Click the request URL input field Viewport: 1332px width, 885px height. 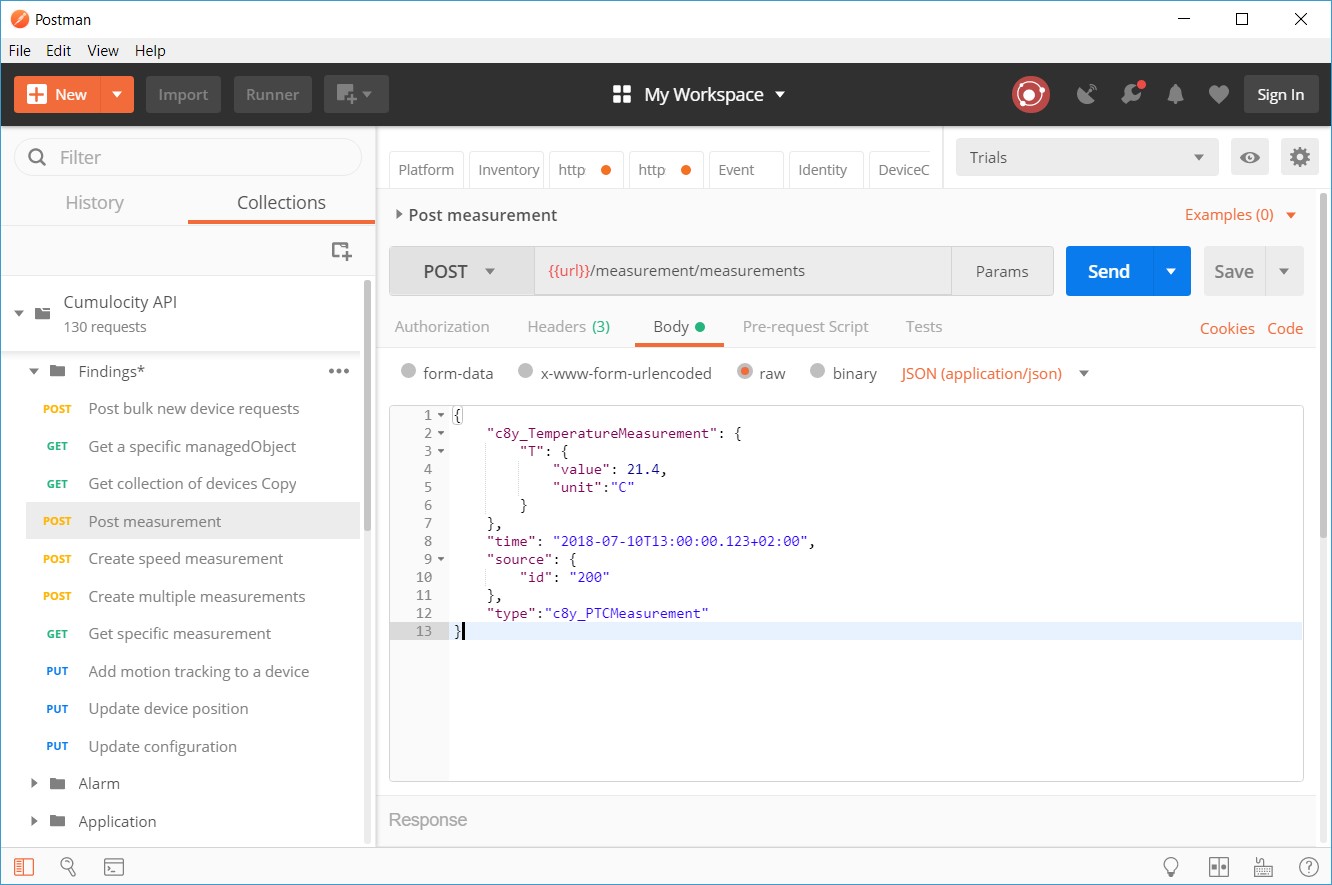(x=740, y=271)
